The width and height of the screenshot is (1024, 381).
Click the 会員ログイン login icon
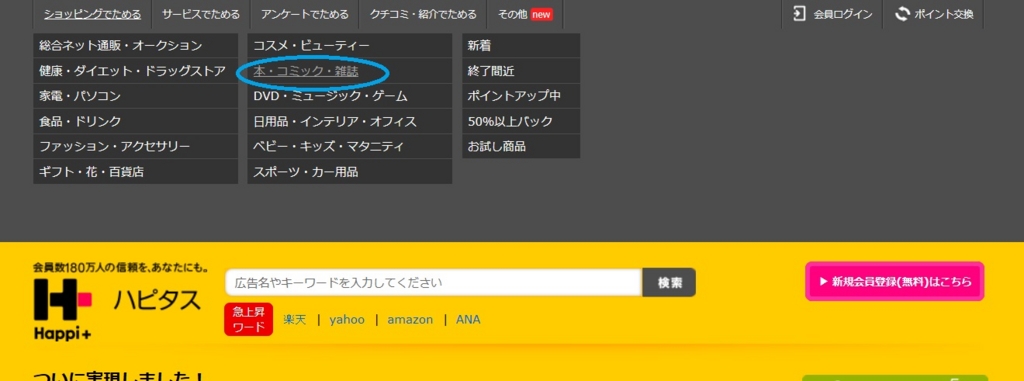point(799,14)
